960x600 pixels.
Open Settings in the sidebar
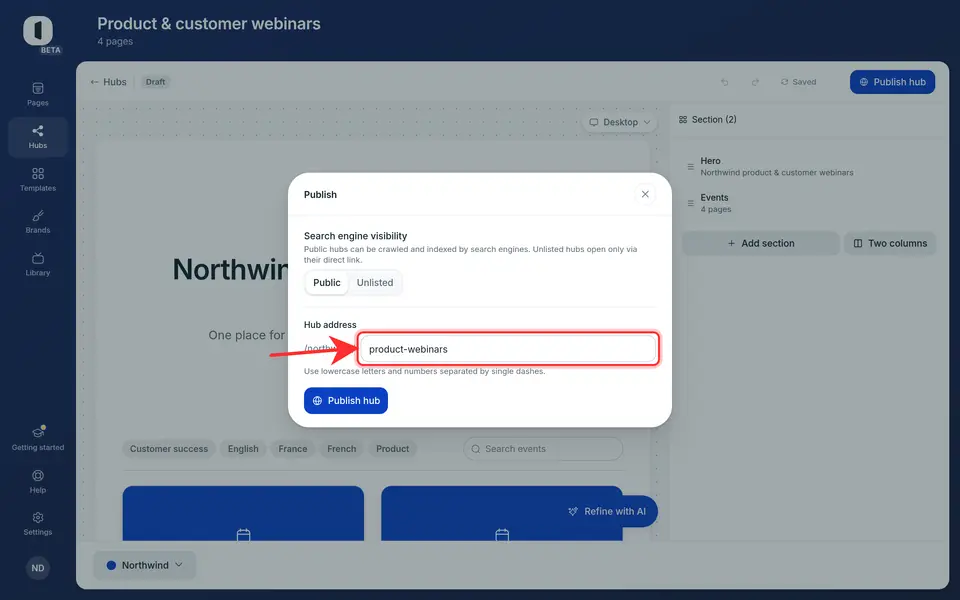[x=38, y=524]
